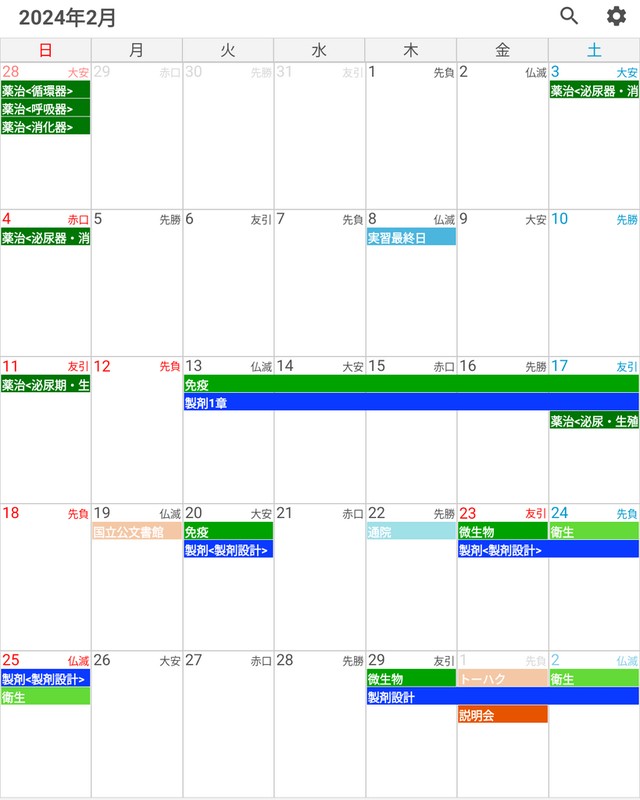Image resolution: width=640 pixels, height=800 pixels.
Task: Open the 説明会 event on March 1
Action: click(503, 715)
